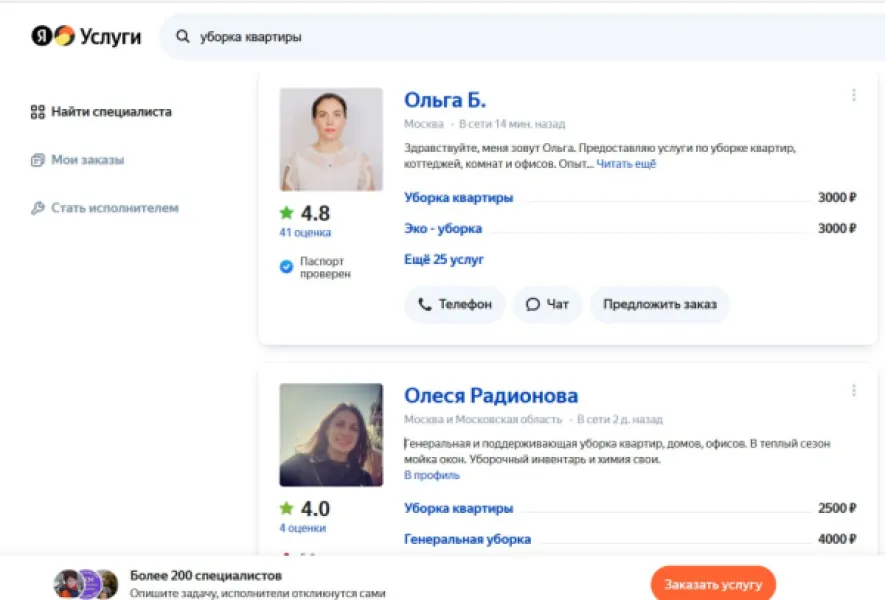Click Олеся's 4.0 rating star icon
The width and height of the screenshot is (885, 600).
(x=287, y=508)
